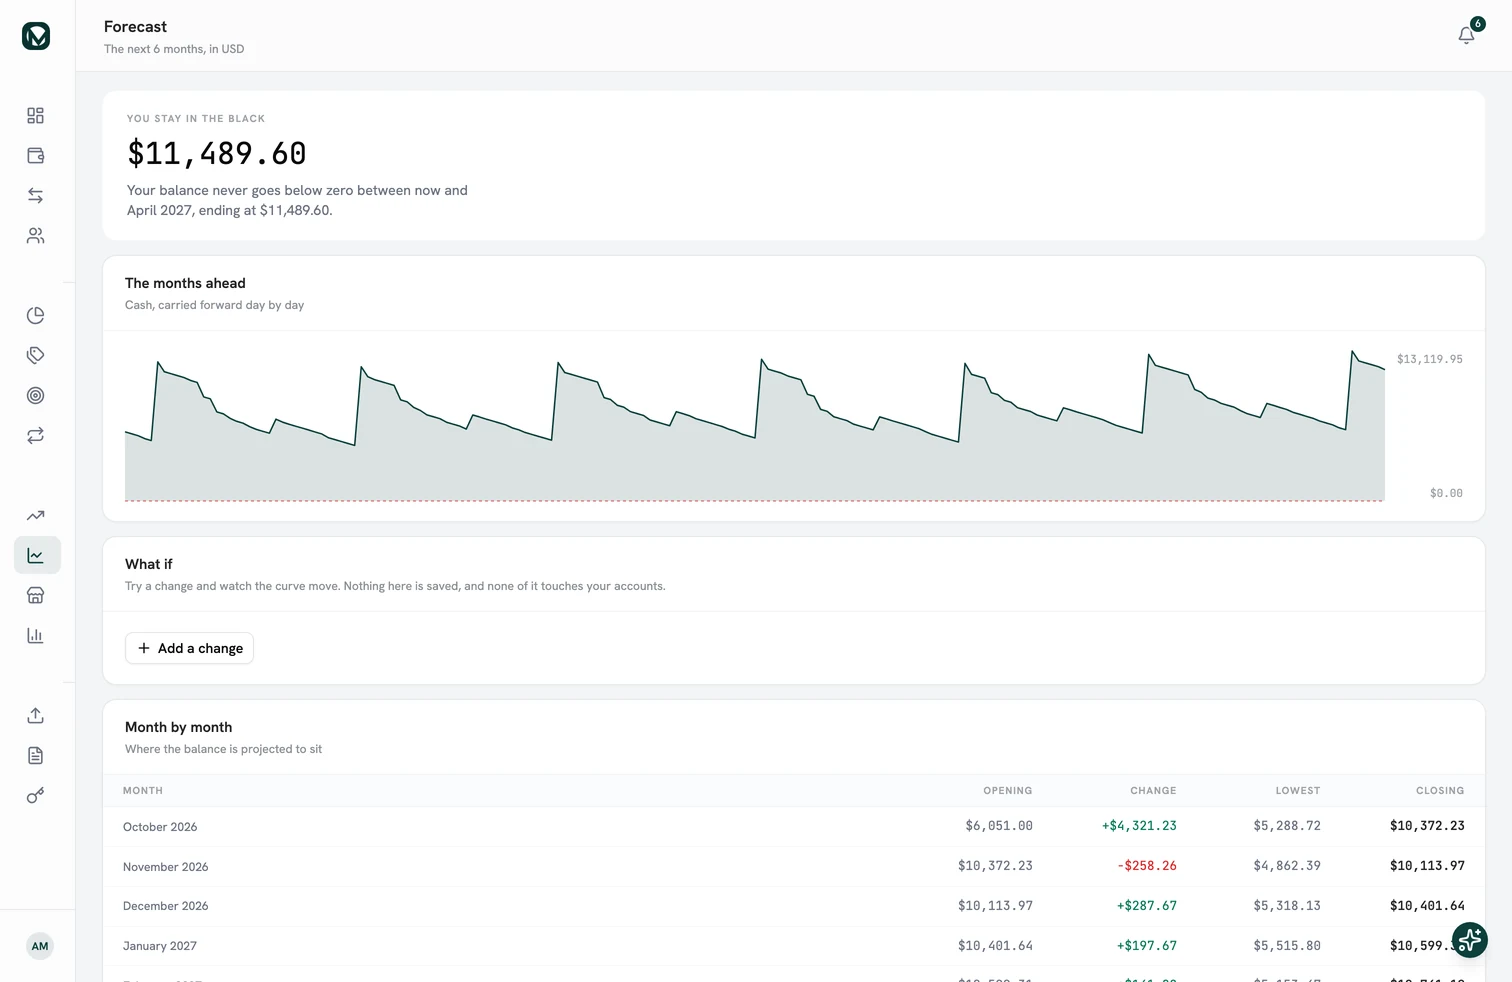Viewport: 1512px width, 982px height.
Task: Click the balance forecast area chart
Action: pyautogui.click(x=755, y=425)
